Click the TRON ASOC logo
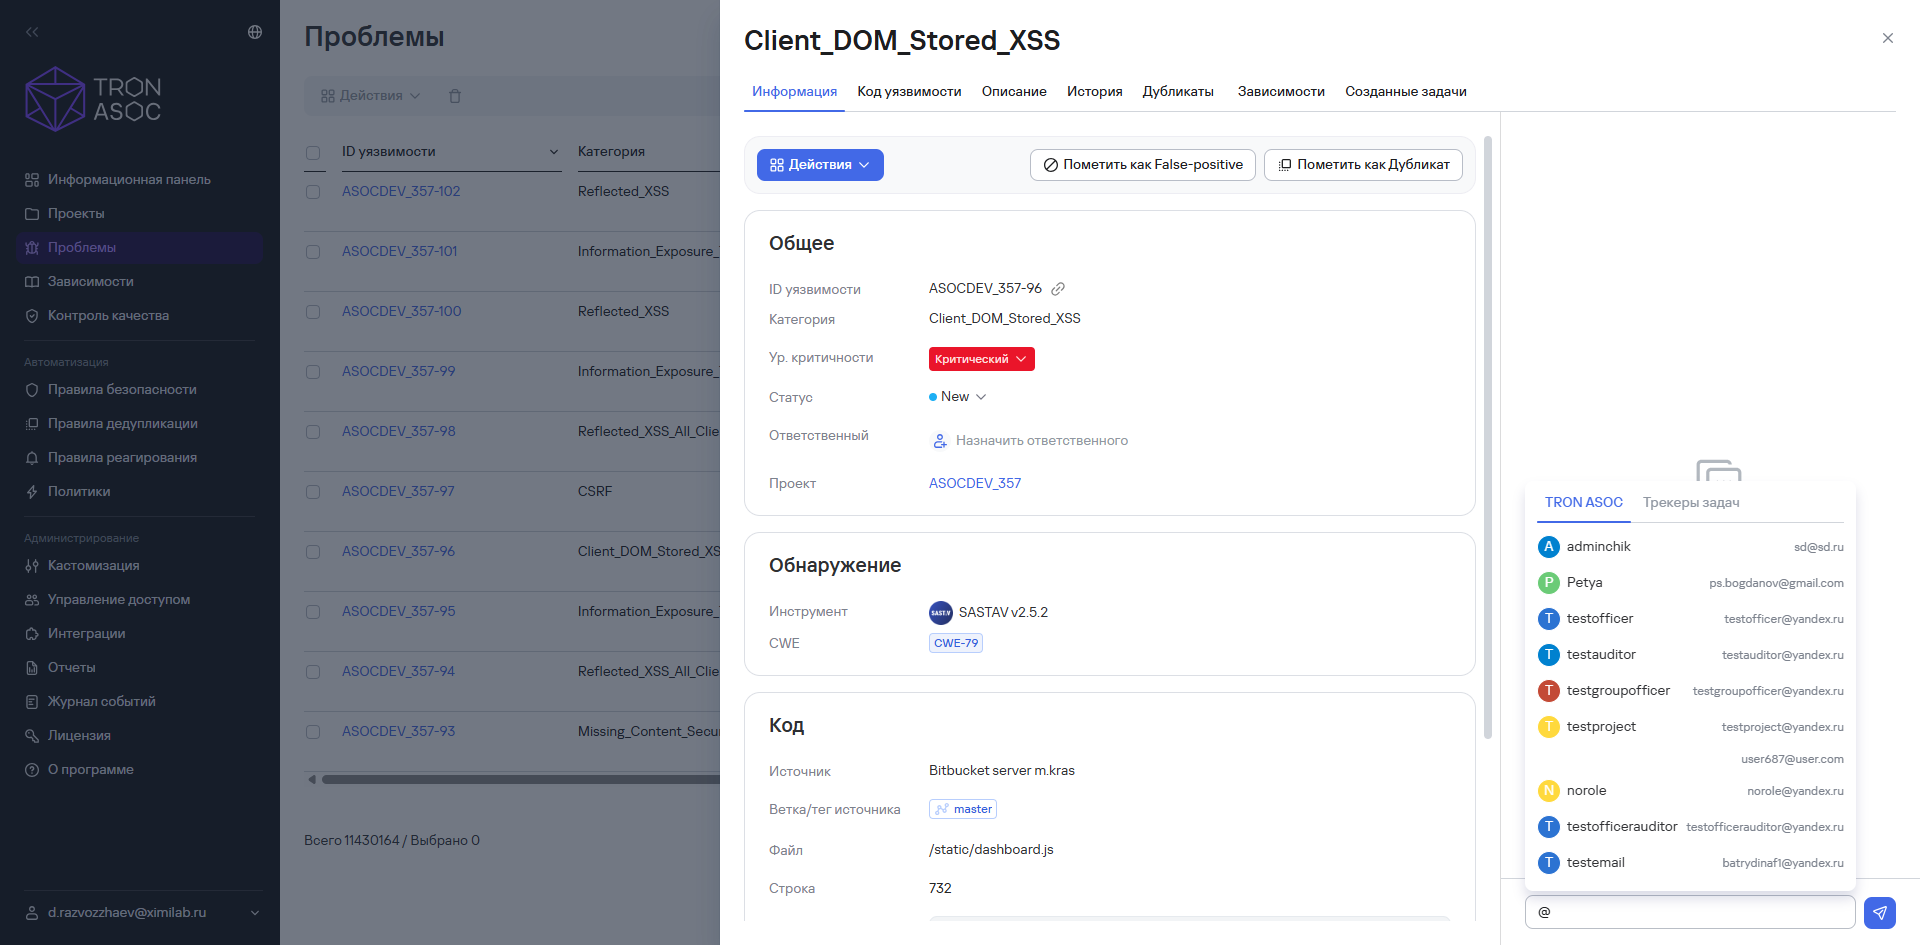Image resolution: width=1920 pixels, height=945 pixels. [93, 99]
